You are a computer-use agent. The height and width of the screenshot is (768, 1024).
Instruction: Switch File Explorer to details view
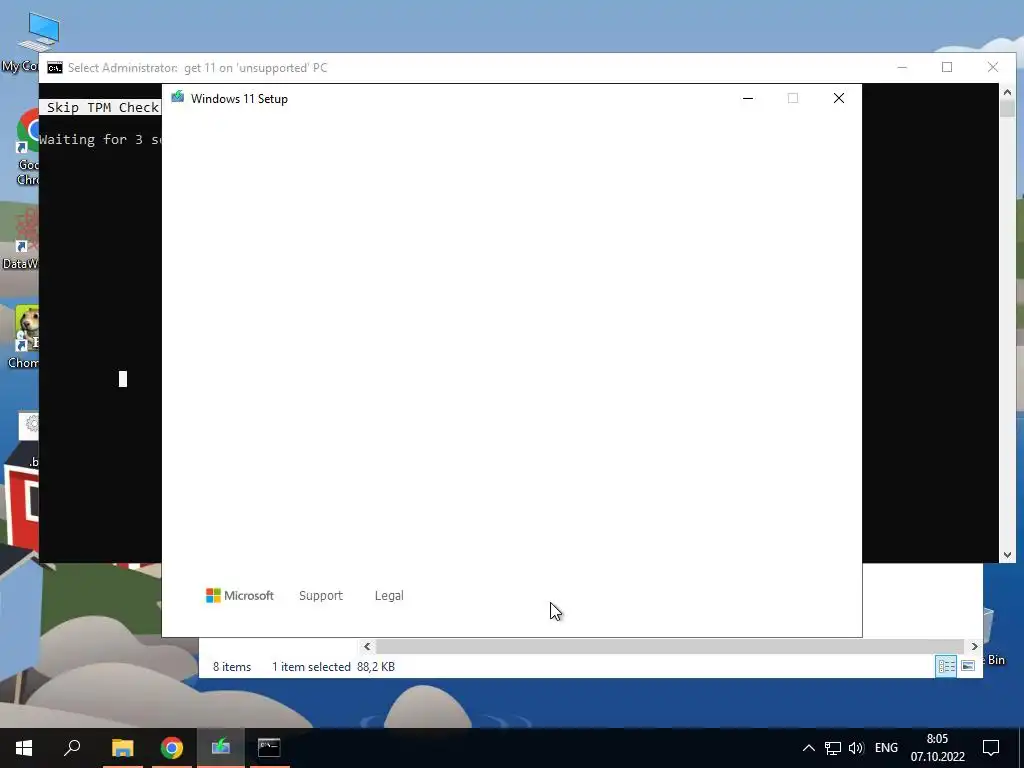(946, 666)
